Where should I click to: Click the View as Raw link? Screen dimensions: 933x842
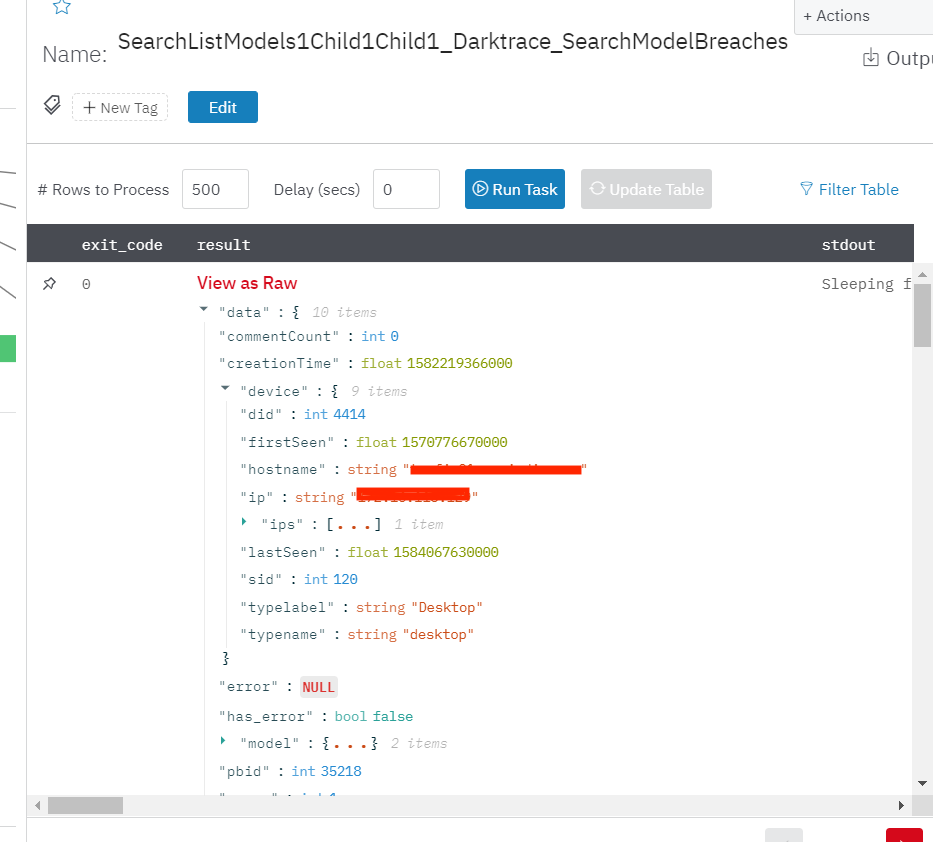[247, 283]
